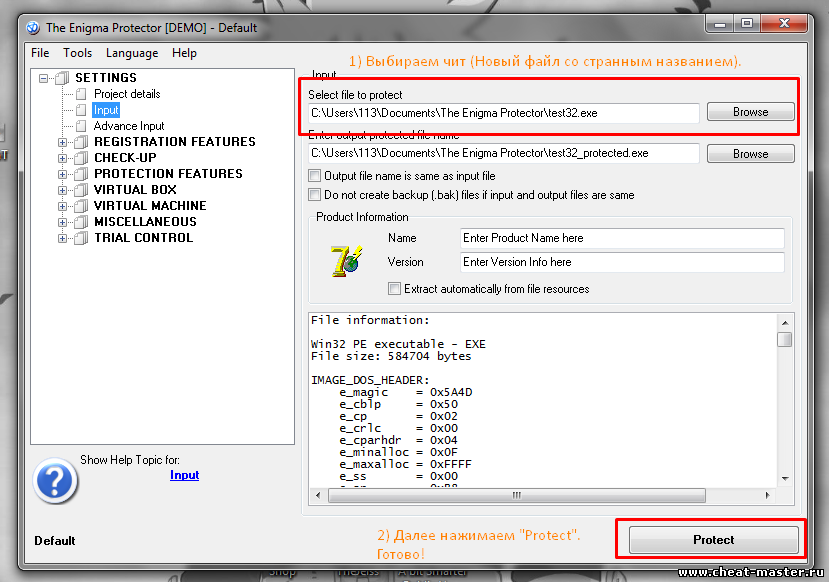
Task: Click the 'Select file to protect' path field
Action: coord(504,113)
